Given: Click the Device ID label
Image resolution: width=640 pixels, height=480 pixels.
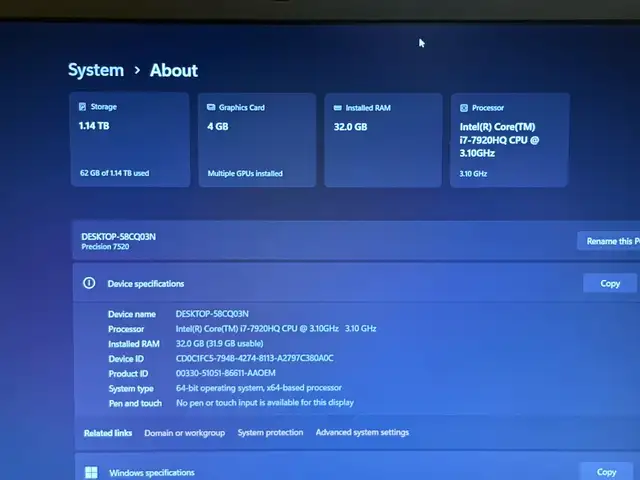Looking at the screenshot, I should (126, 359).
